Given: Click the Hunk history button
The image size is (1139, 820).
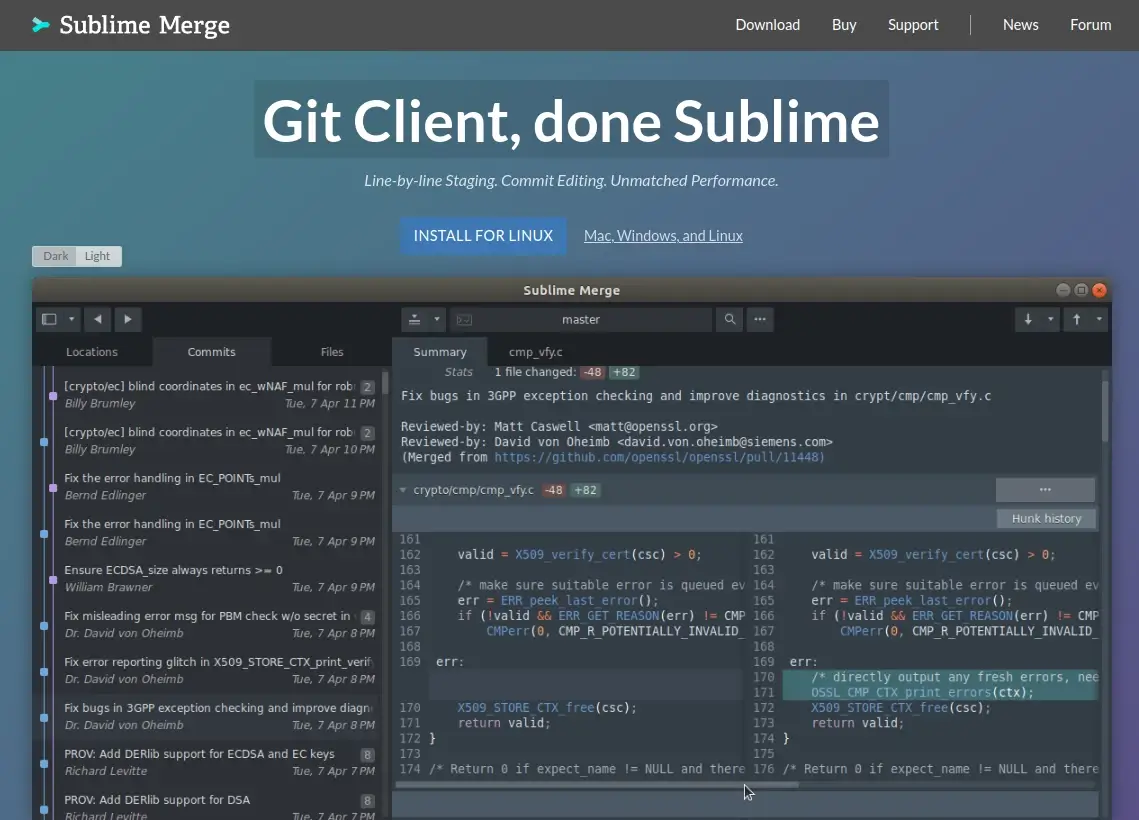Looking at the screenshot, I should 1045,518.
